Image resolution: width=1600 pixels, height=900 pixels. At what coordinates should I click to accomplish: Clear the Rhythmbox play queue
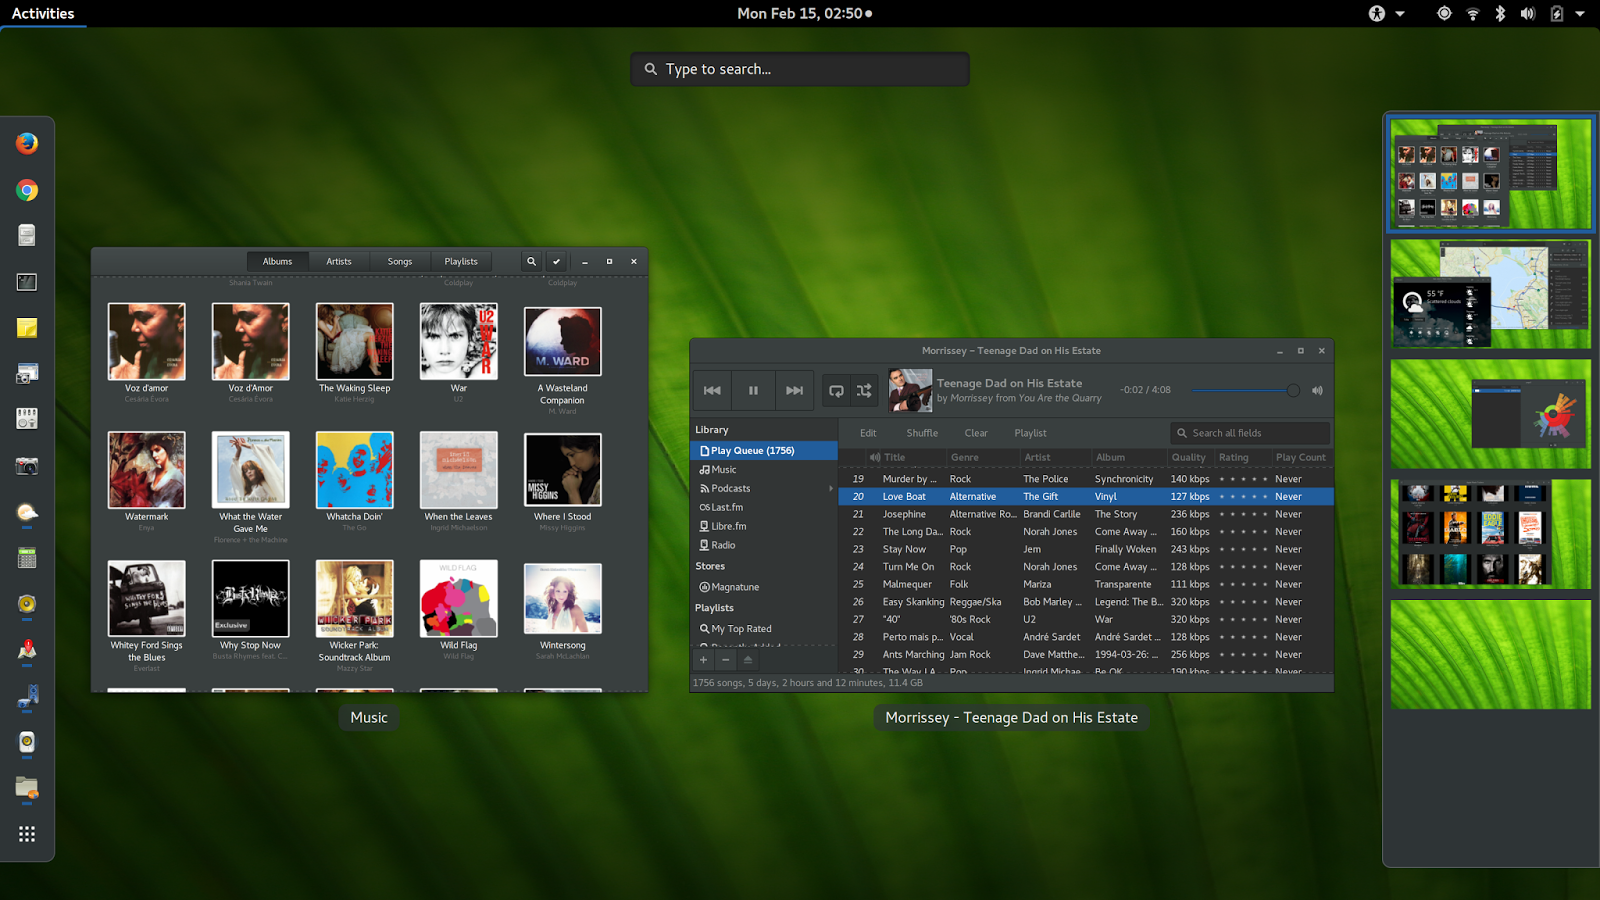[x=976, y=433]
